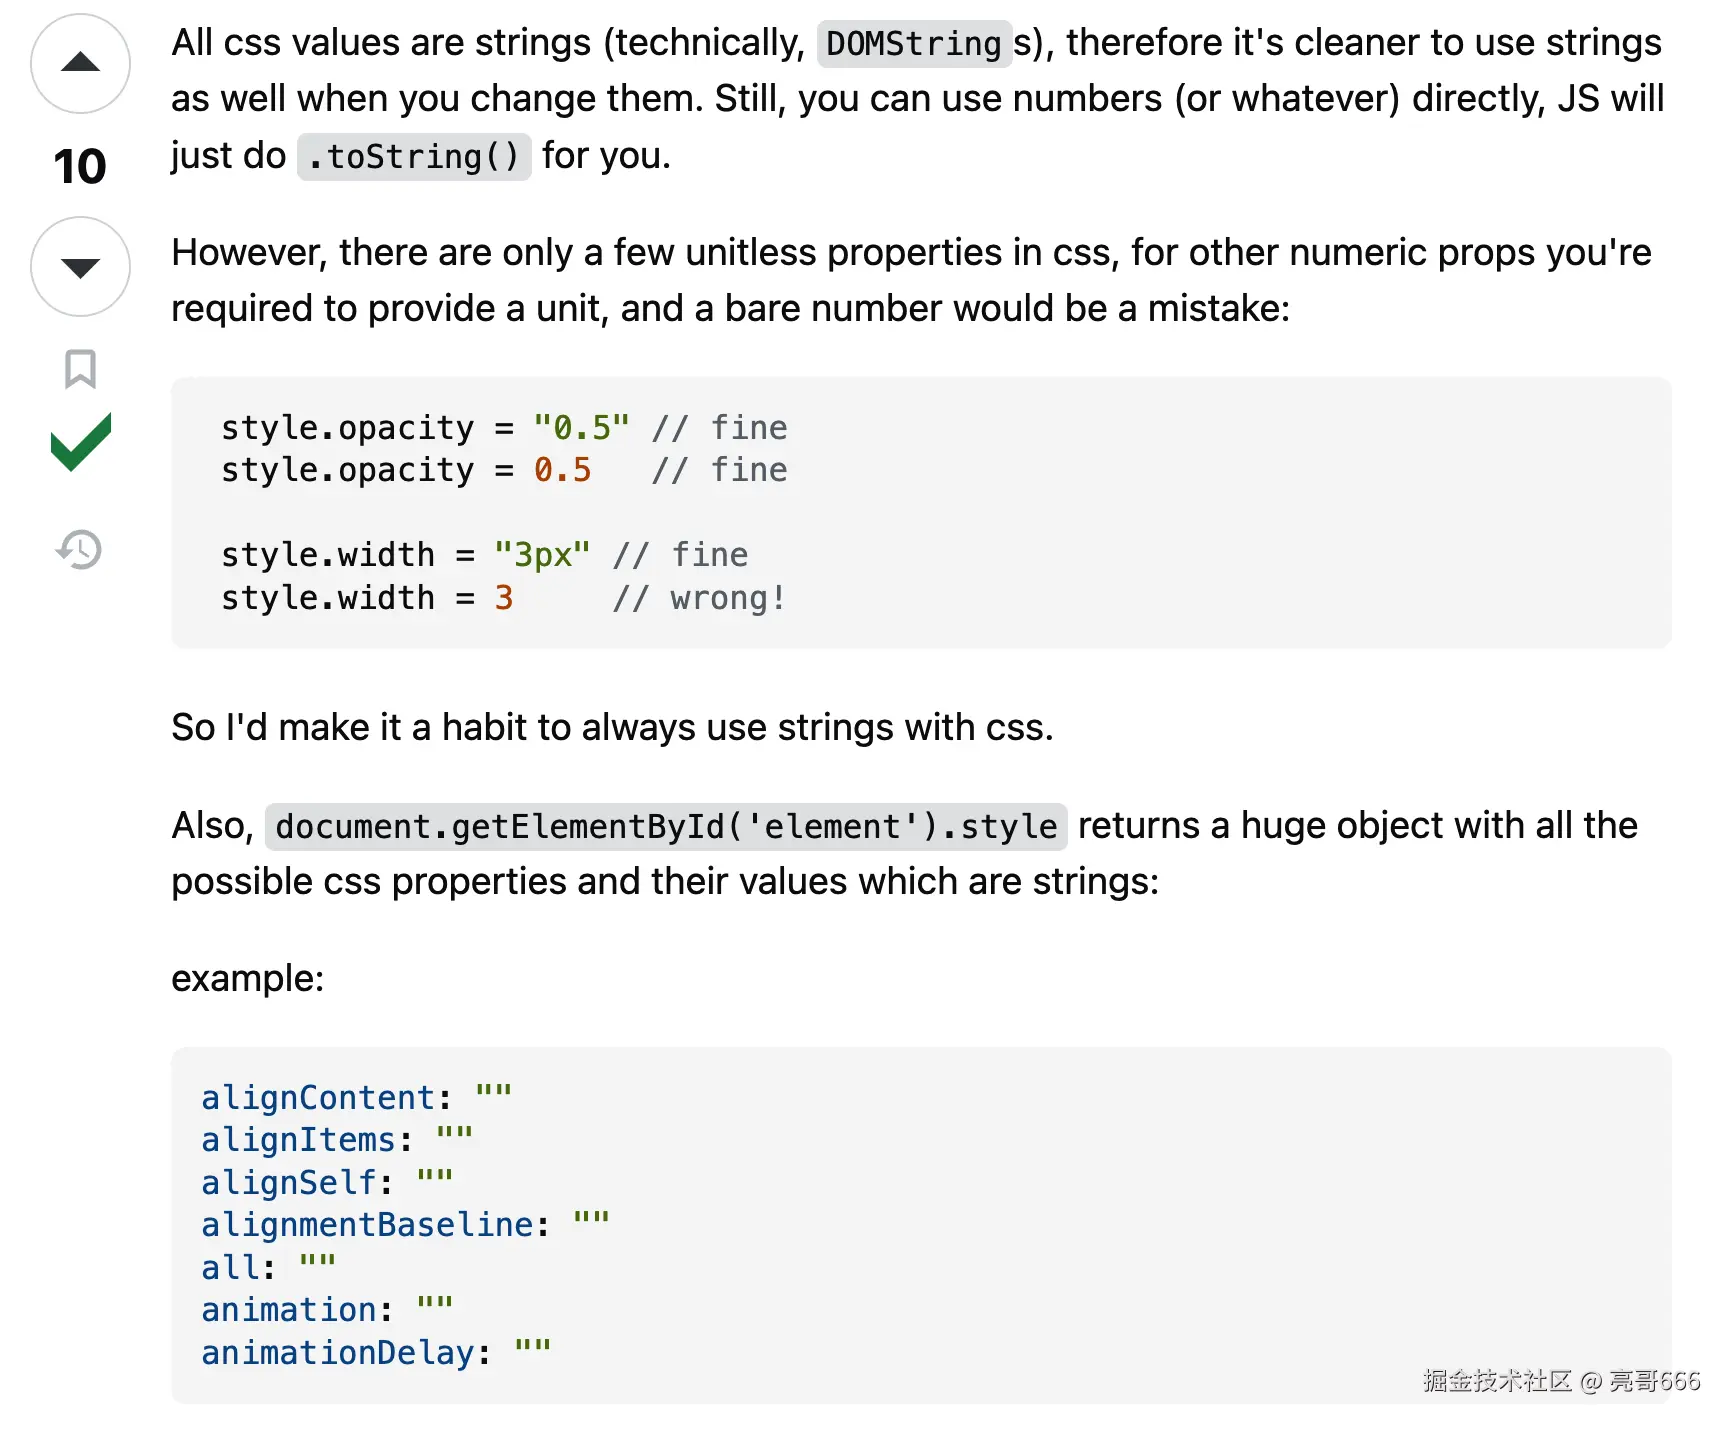Click the "example:" text label
1736x1430 pixels.
[x=248, y=978]
